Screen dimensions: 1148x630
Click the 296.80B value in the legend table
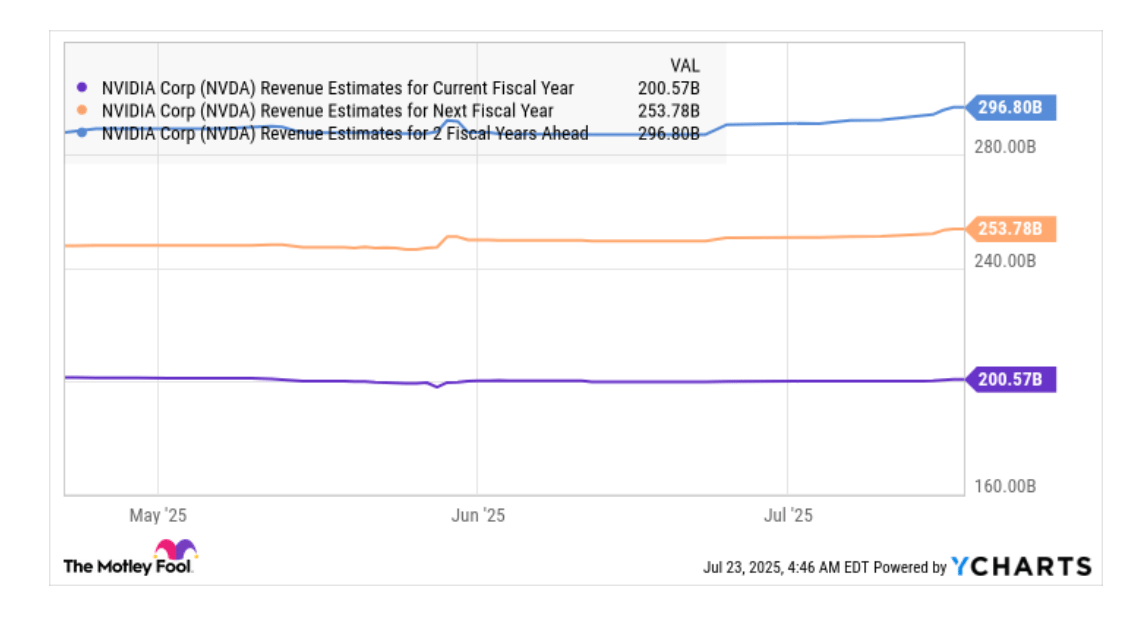[668, 134]
